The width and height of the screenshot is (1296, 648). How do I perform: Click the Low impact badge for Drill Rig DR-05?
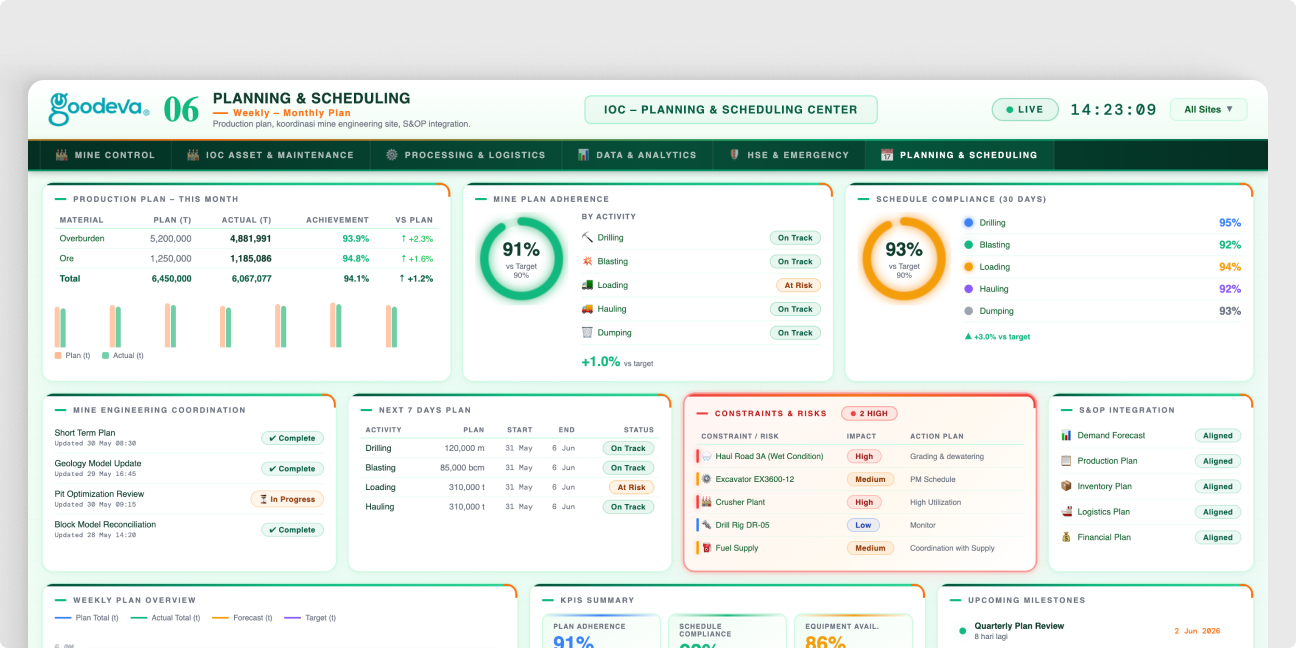tap(863, 525)
